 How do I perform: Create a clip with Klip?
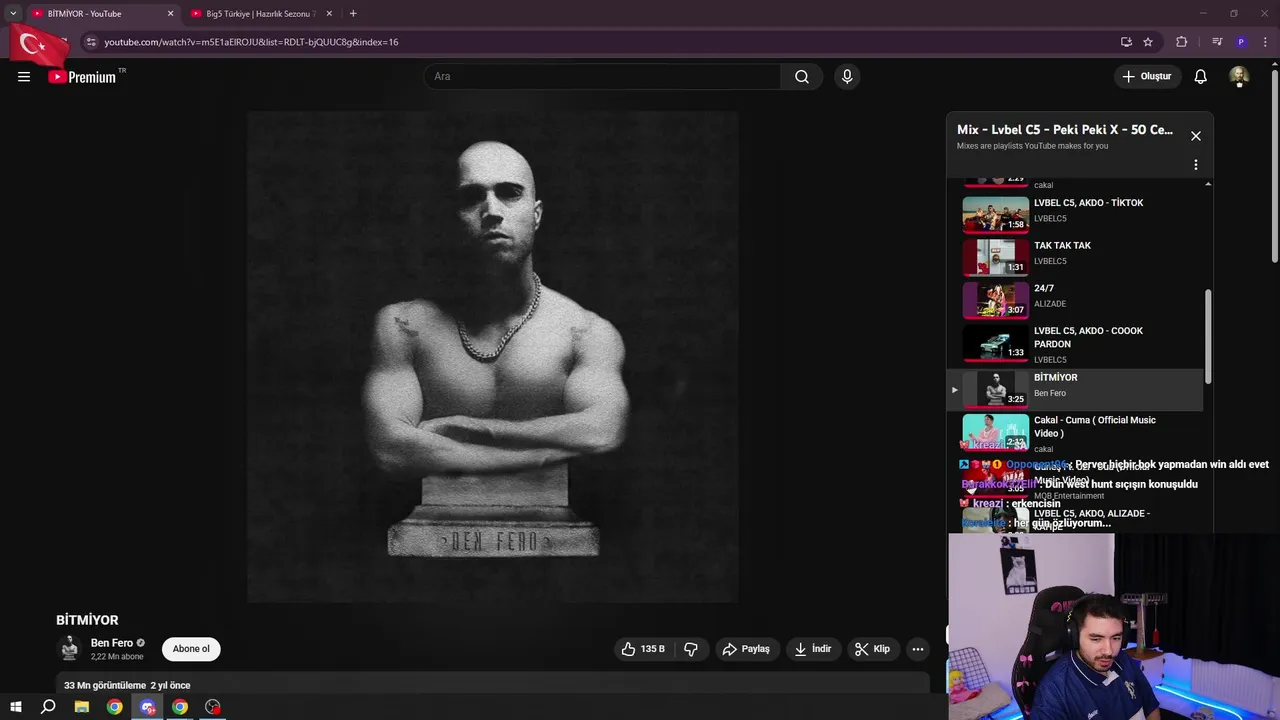(872, 649)
